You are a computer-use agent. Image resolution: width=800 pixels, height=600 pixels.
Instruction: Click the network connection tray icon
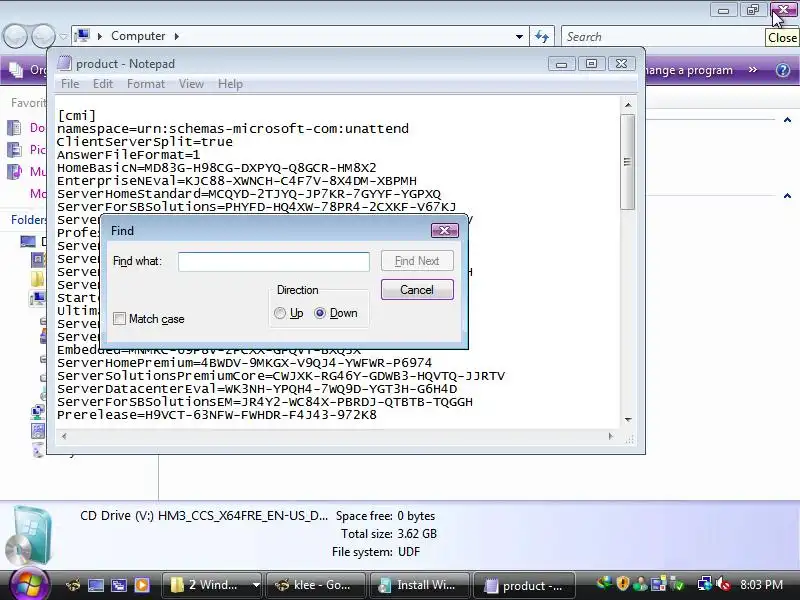pos(705,584)
